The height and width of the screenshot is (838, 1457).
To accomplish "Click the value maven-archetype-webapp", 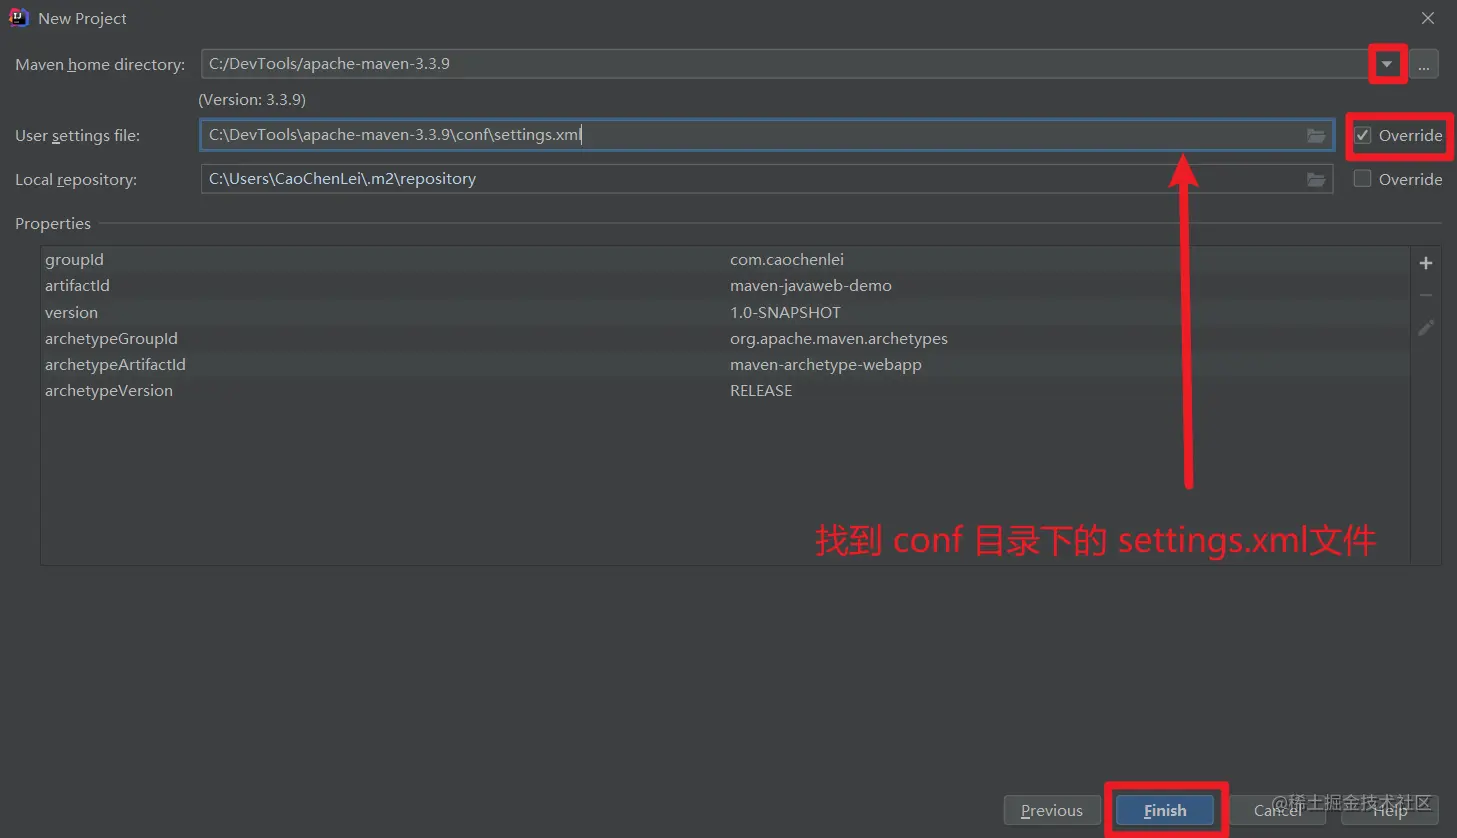I will coord(826,364).
